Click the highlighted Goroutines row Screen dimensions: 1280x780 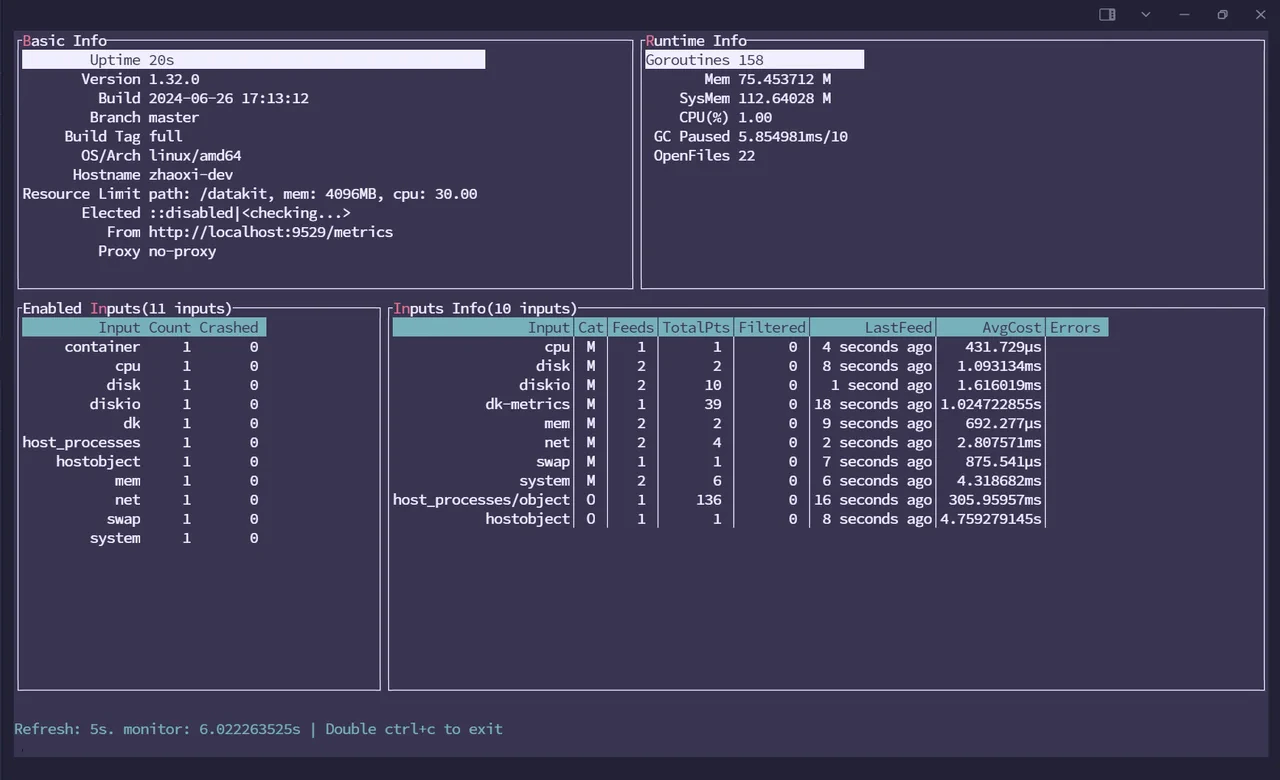click(754, 60)
